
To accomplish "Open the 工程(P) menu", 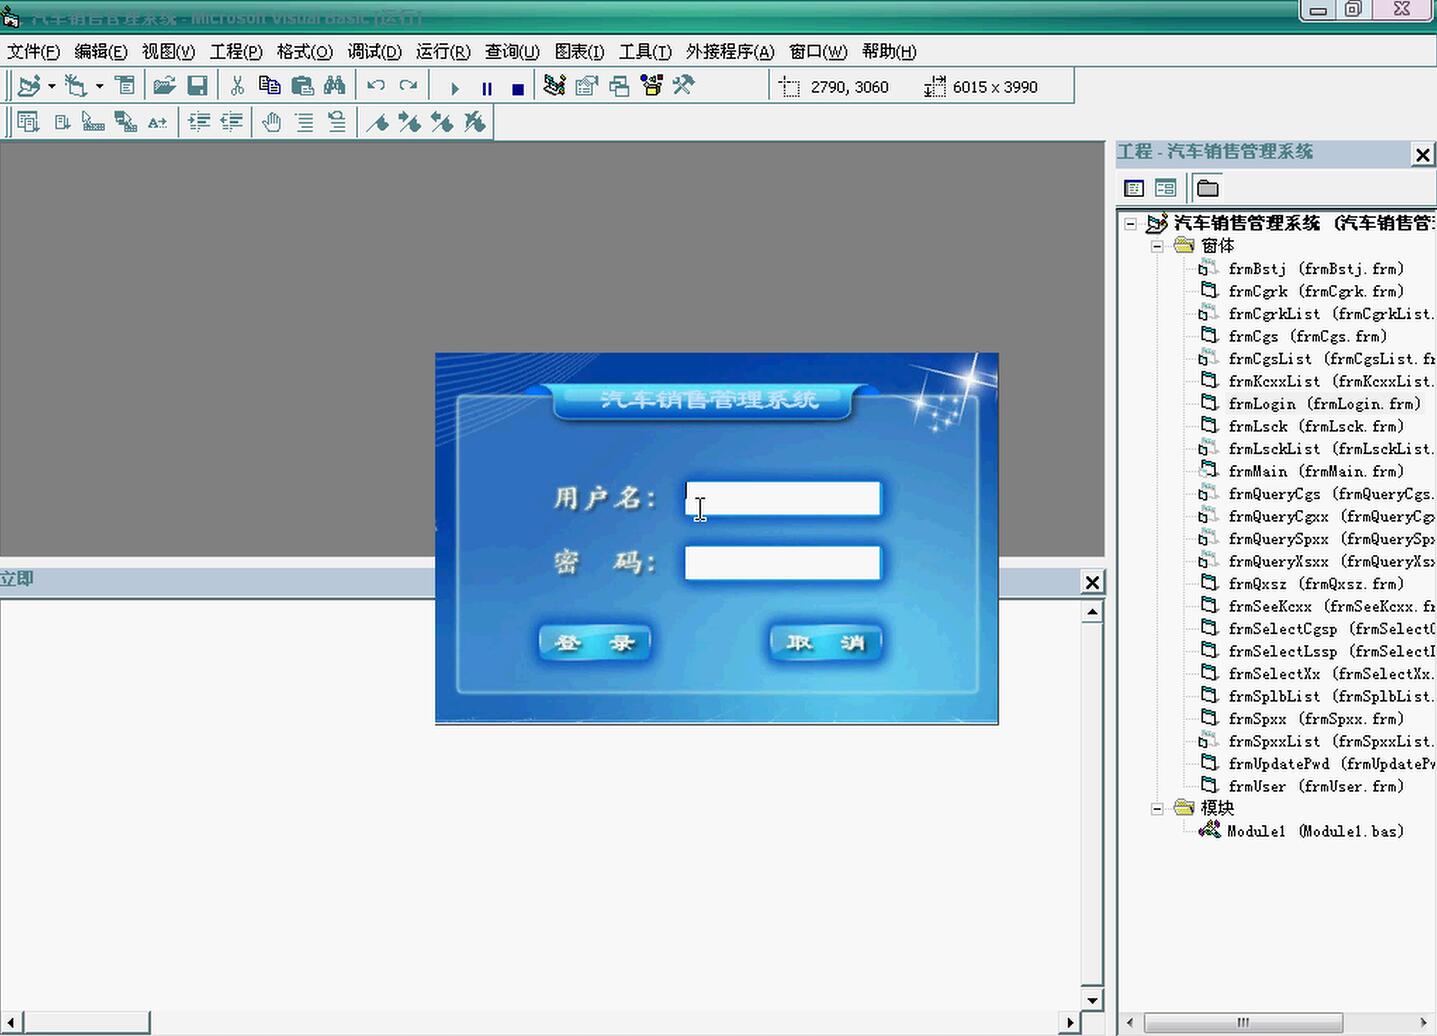I will (x=236, y=52).
